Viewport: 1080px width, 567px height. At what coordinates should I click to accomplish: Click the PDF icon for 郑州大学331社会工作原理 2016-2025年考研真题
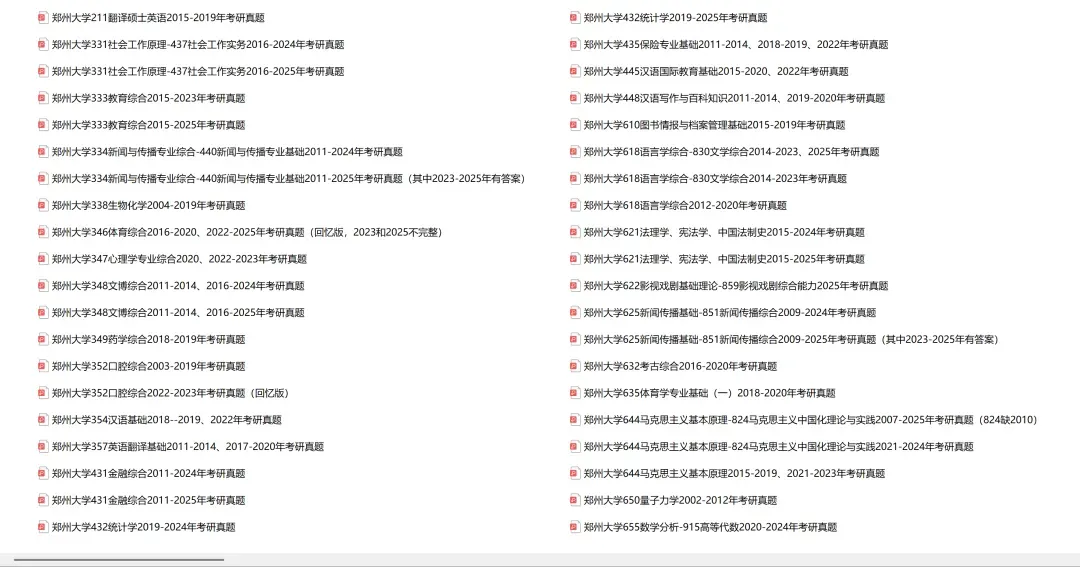[x=43, y=72]
